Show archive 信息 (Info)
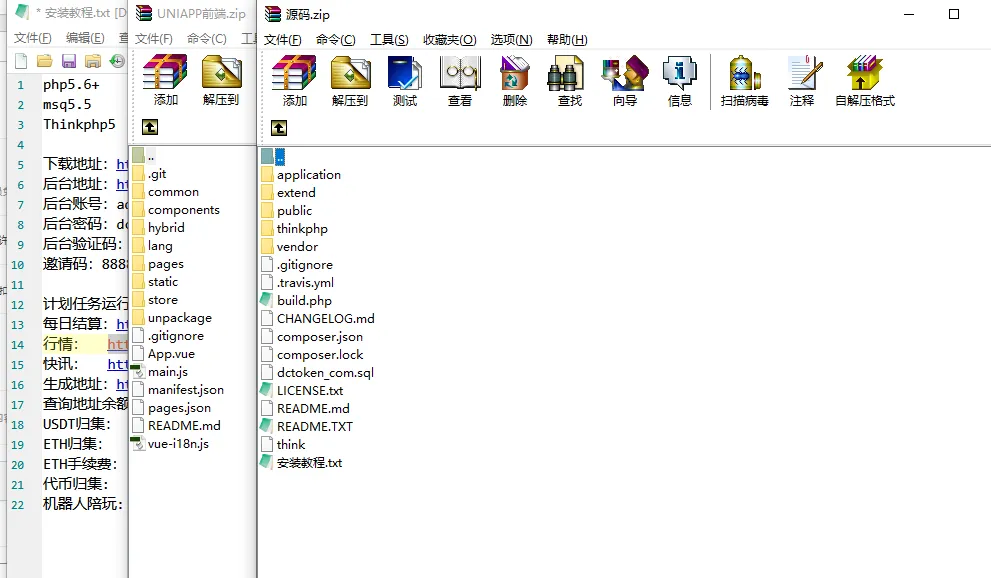 click(680, 80)
